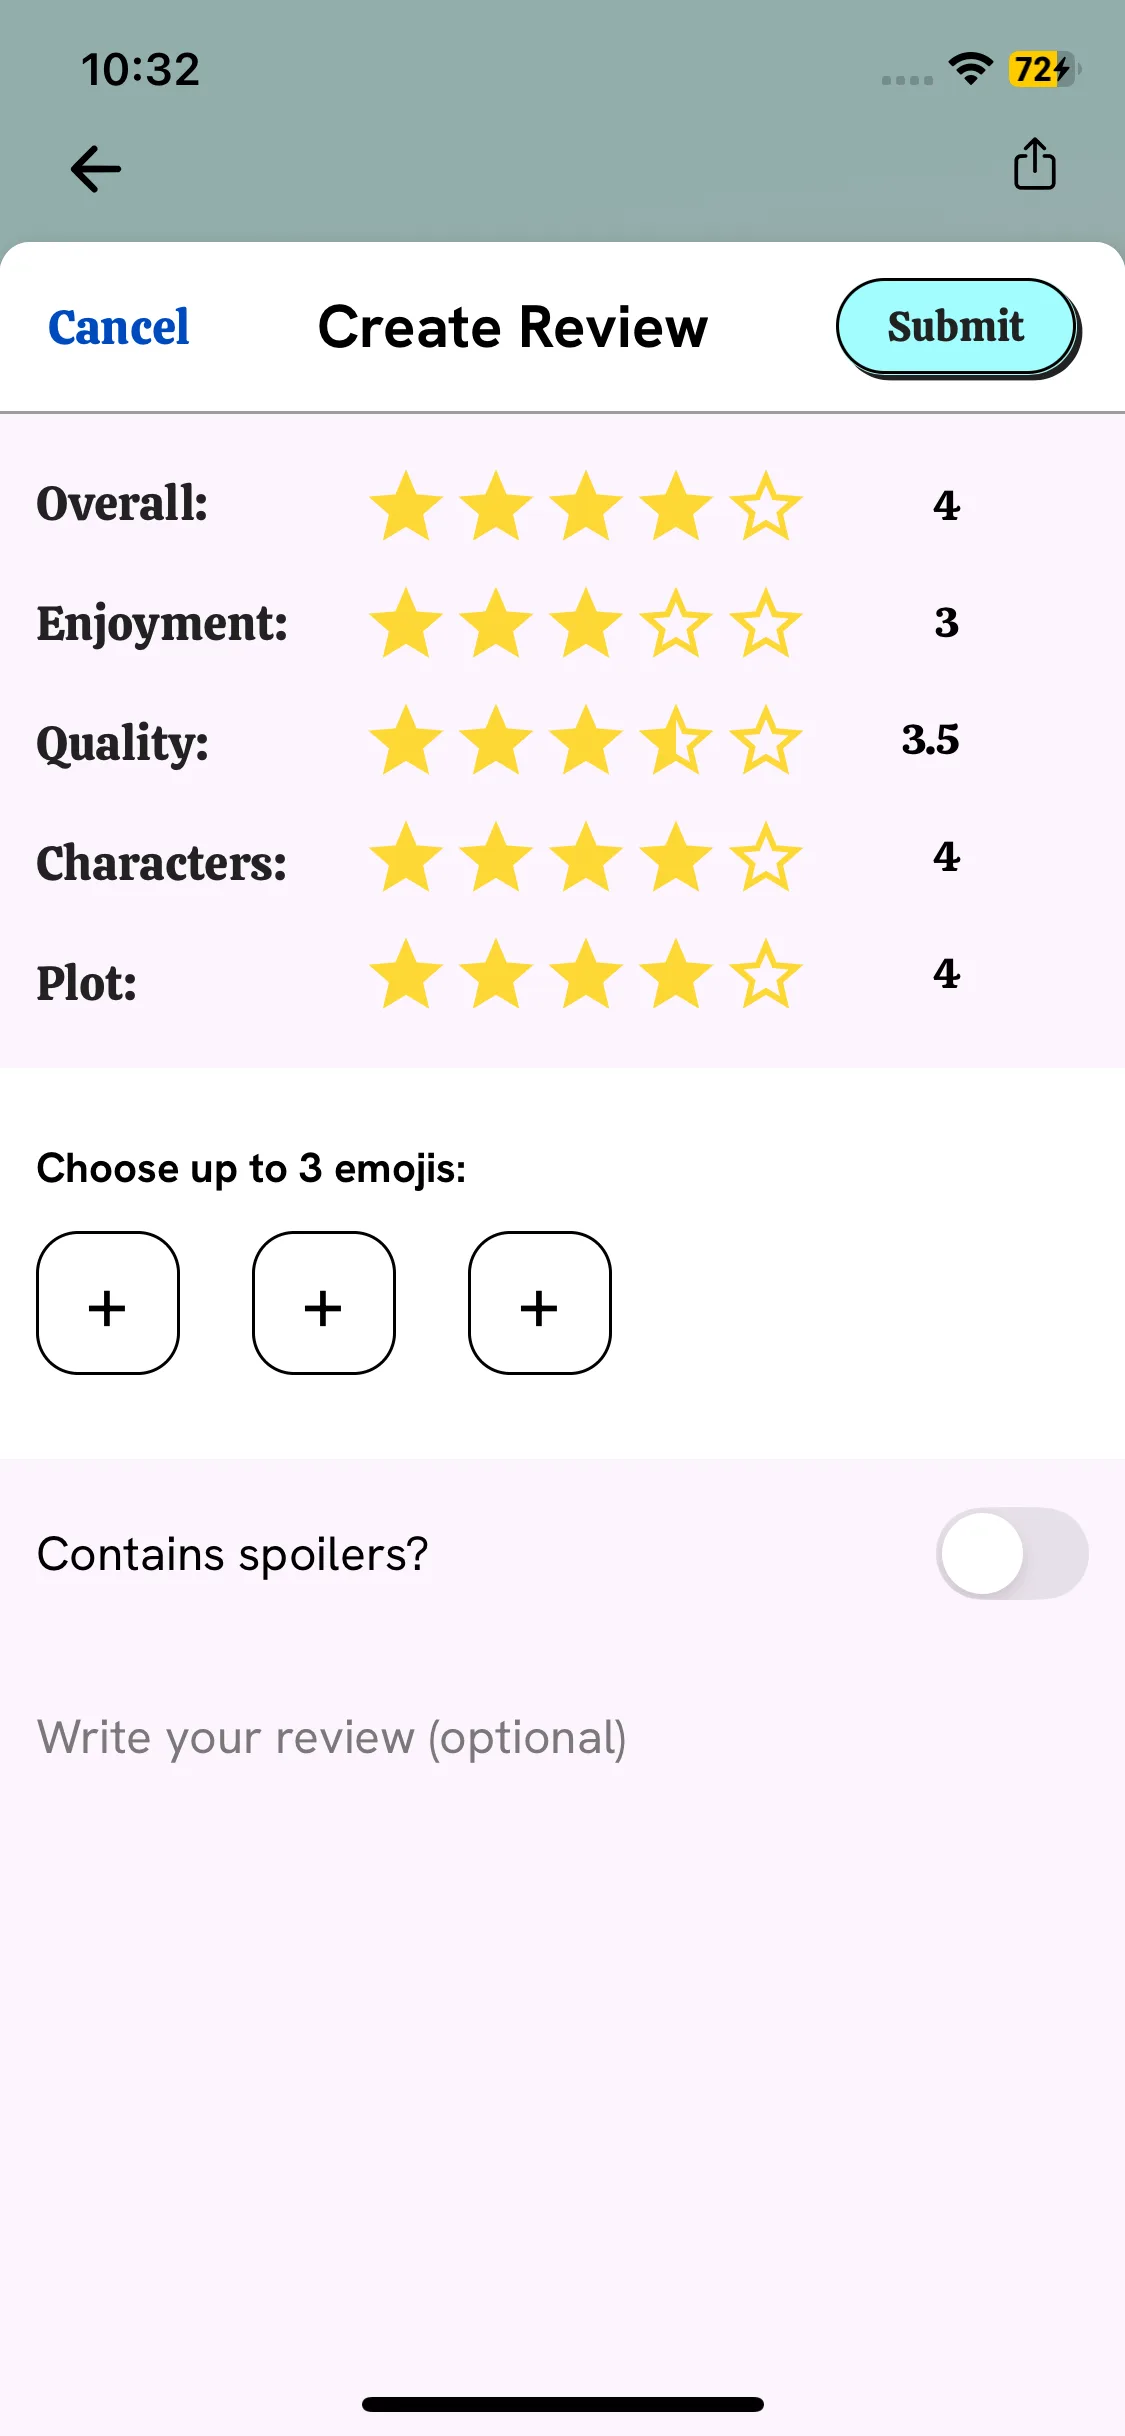Tap the back arrow icon
Viewport: 1125px width, 2436px height.
pyautogui.click(x=96, y=168)
